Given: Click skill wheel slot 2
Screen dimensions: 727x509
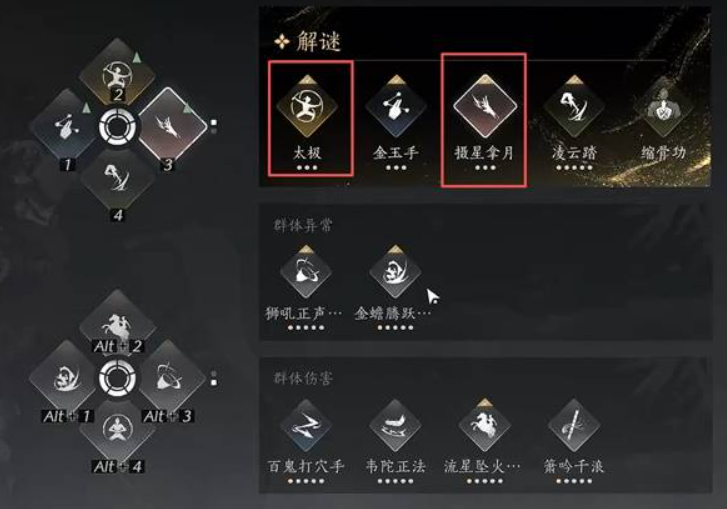Looking at the screenshot, I should click(x=117, y=74).
